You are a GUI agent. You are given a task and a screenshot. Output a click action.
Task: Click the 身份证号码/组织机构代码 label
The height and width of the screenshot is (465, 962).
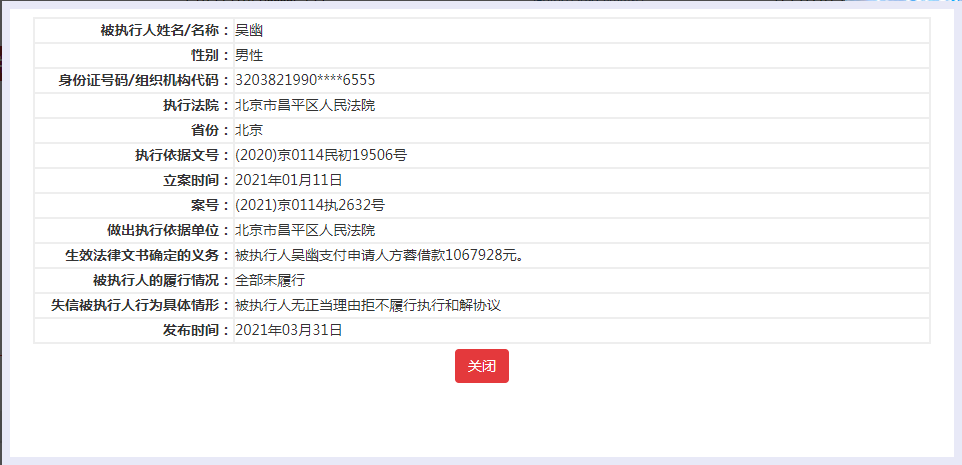coord(145,80)
